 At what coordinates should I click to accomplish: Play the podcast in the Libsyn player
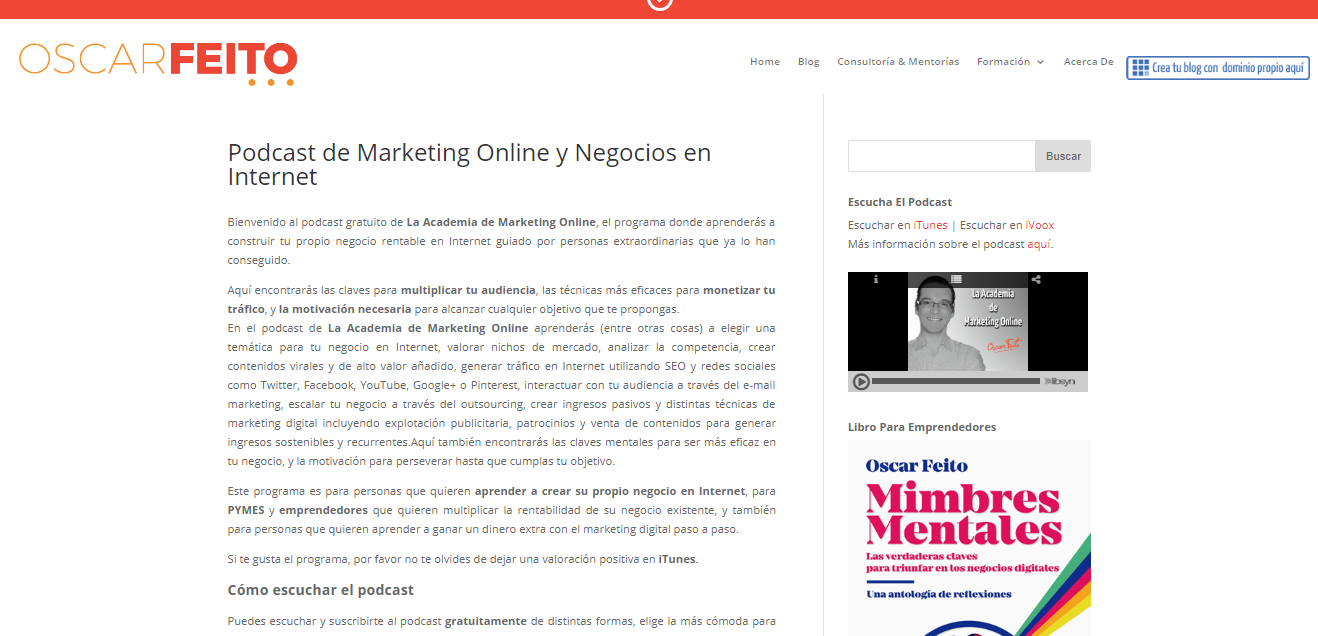click(x=860, y=381)
